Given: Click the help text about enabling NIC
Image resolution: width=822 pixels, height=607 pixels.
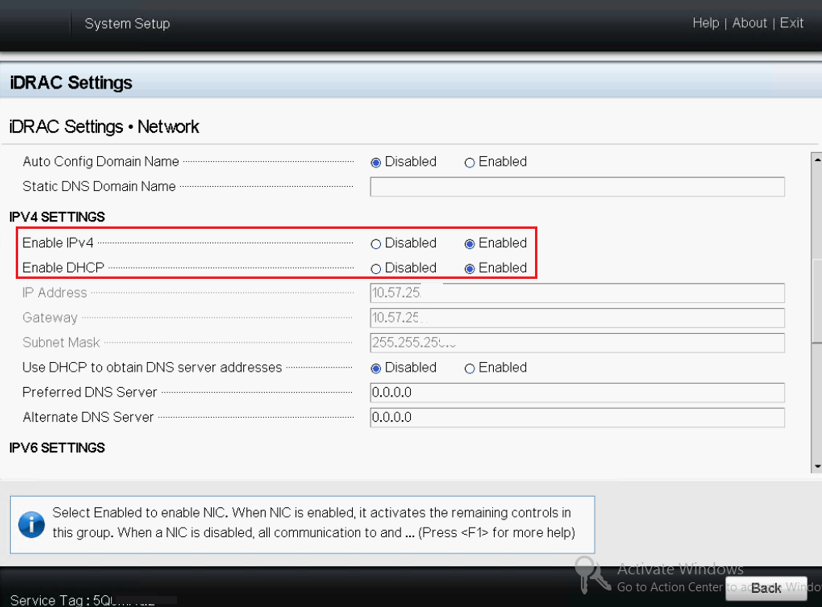Looking at the screenshot, I should tap(313, 523).
